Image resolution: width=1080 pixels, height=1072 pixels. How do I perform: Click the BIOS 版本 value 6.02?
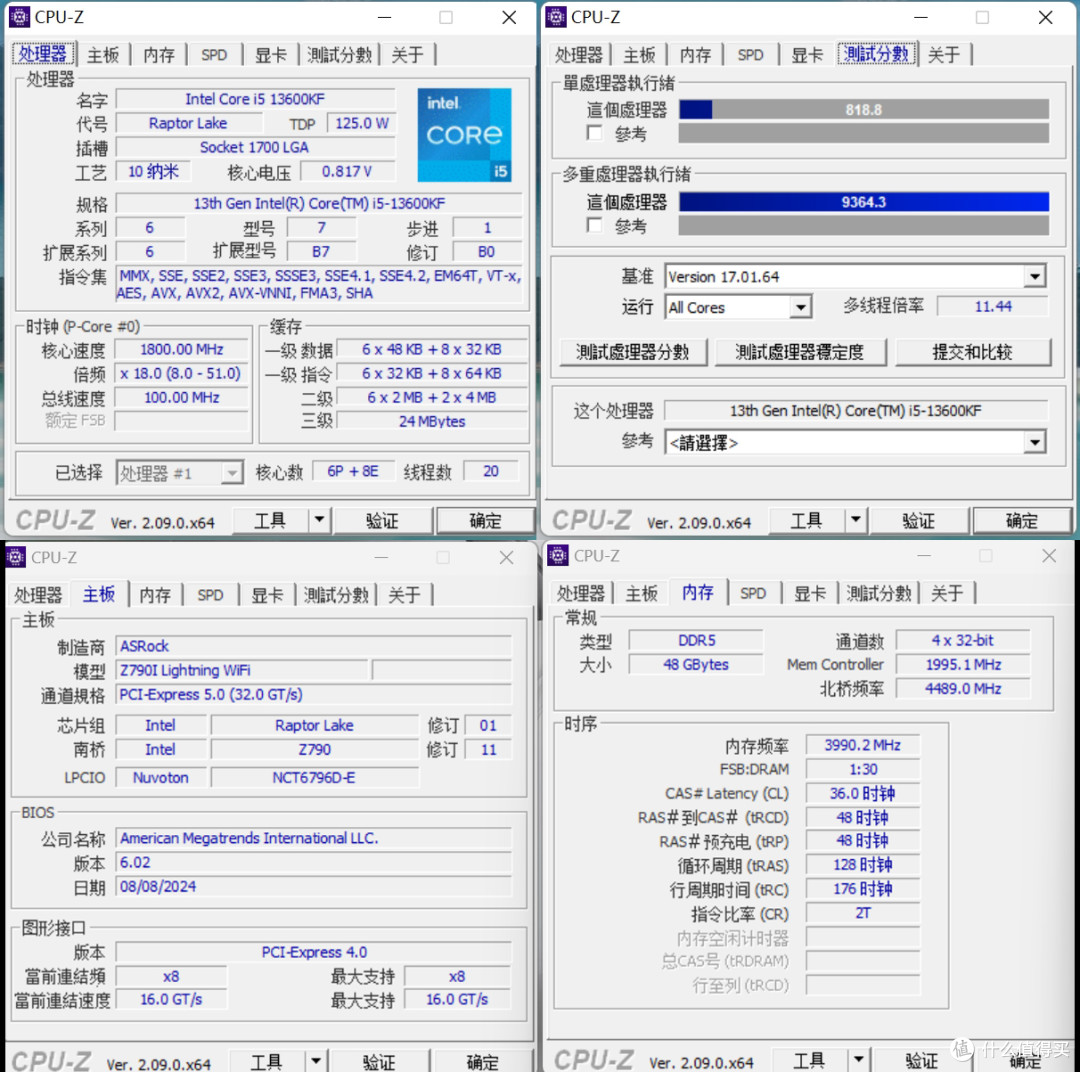313,863
